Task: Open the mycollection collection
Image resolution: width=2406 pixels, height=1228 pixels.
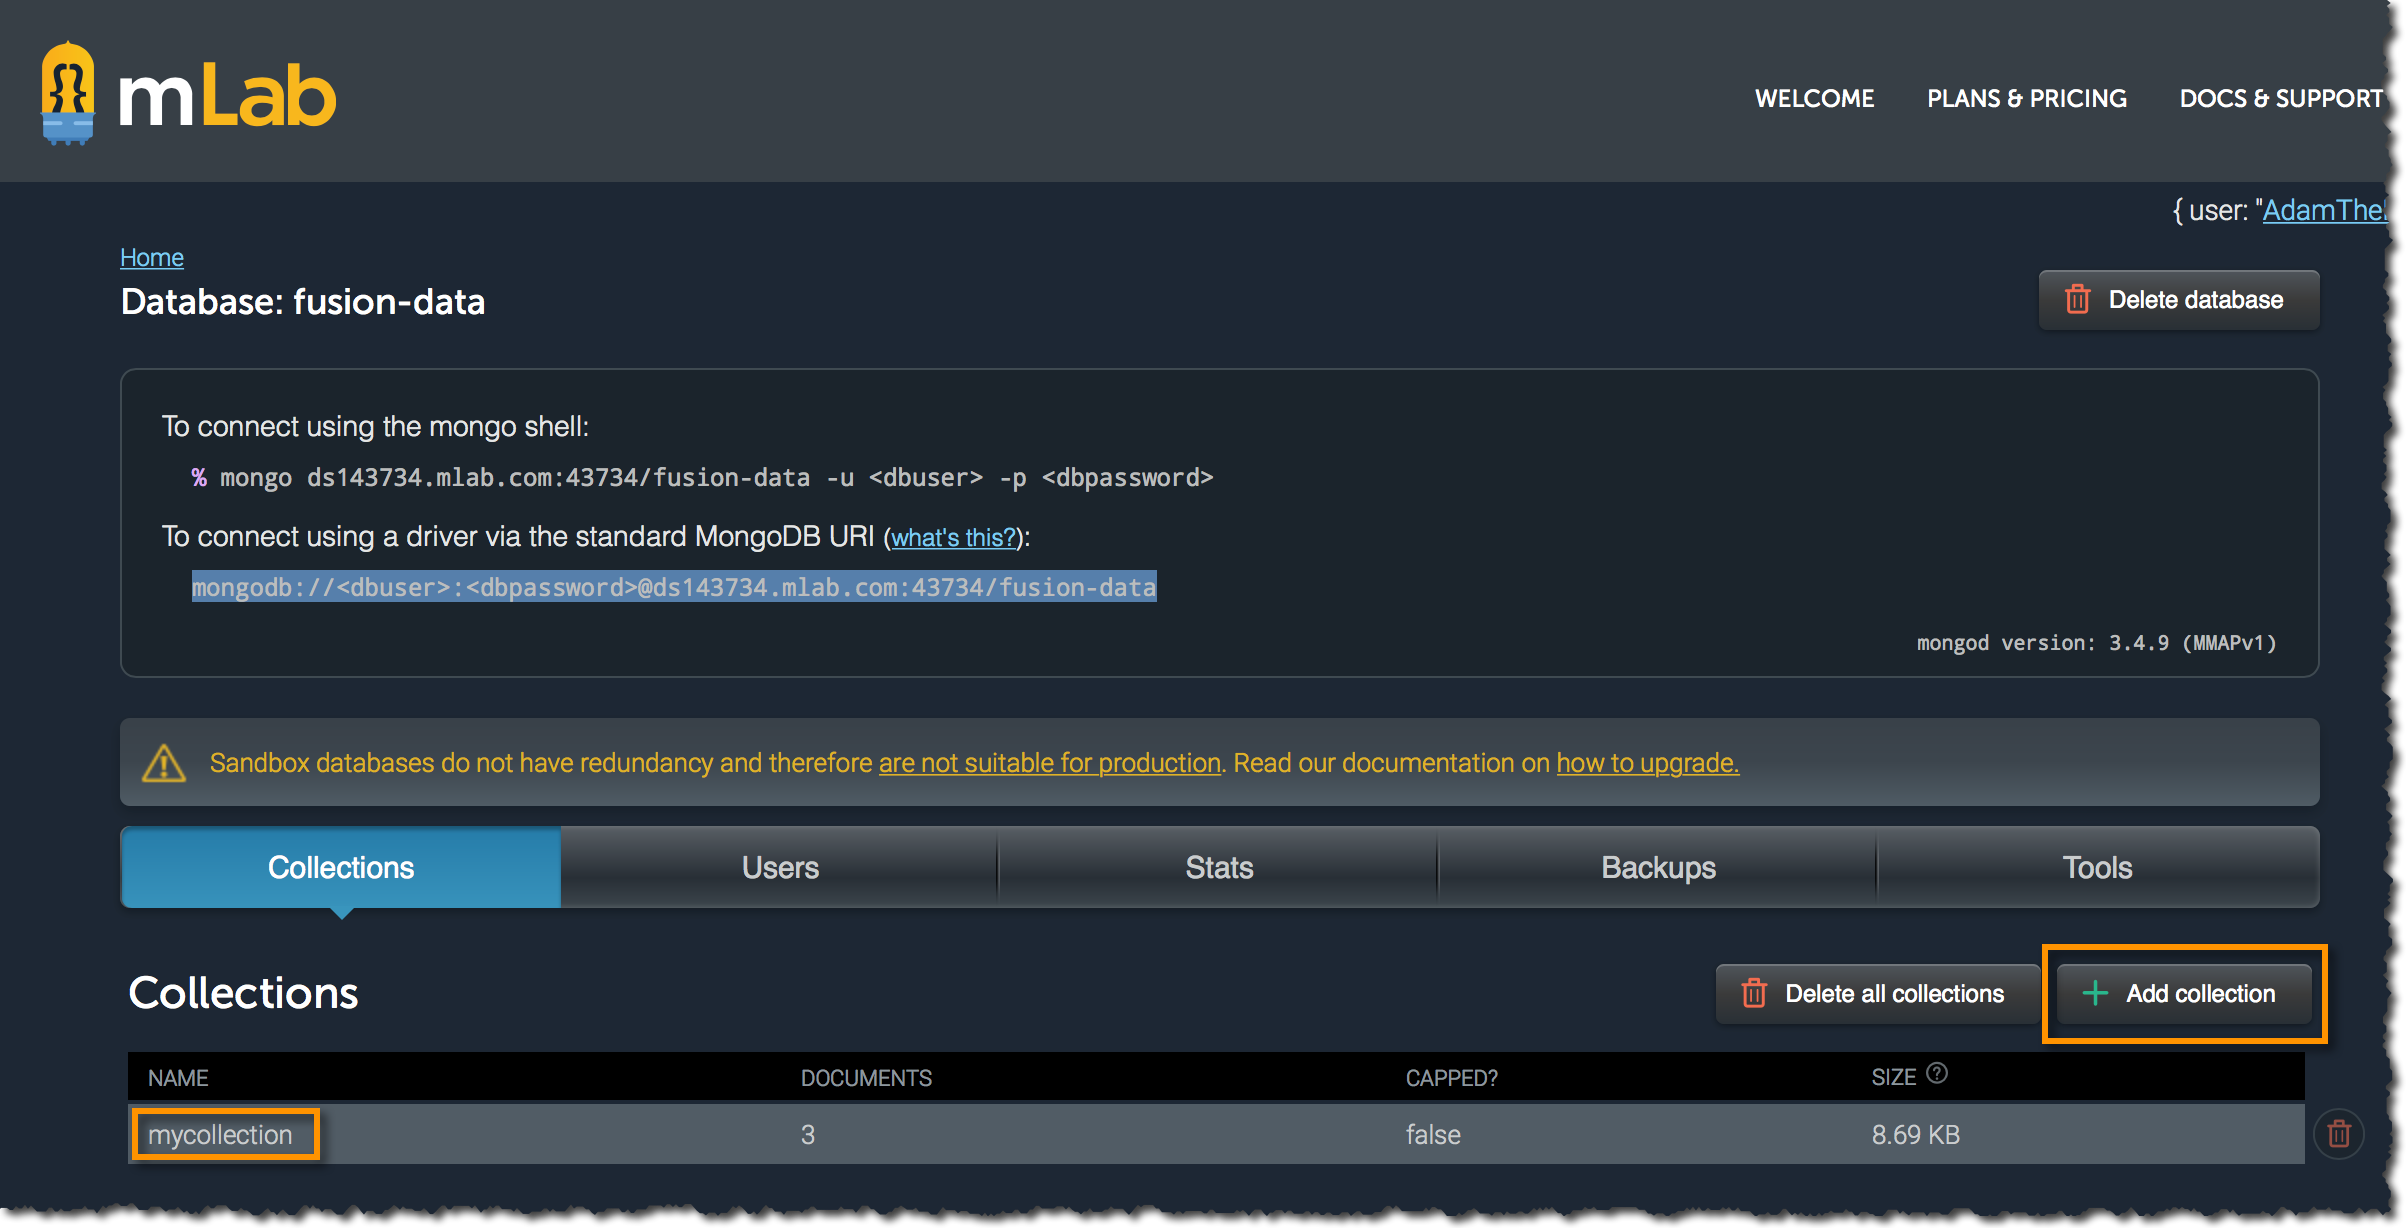Action: tap(220, 1135)
